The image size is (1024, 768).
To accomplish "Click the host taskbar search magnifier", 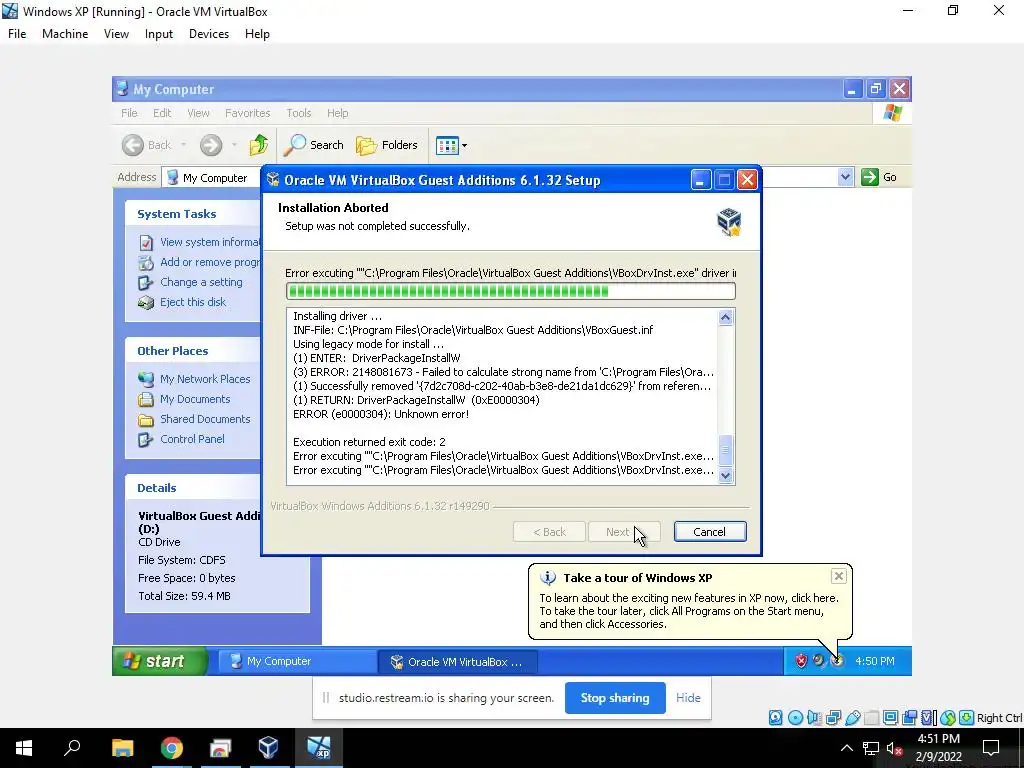I will tap(72, 748).
